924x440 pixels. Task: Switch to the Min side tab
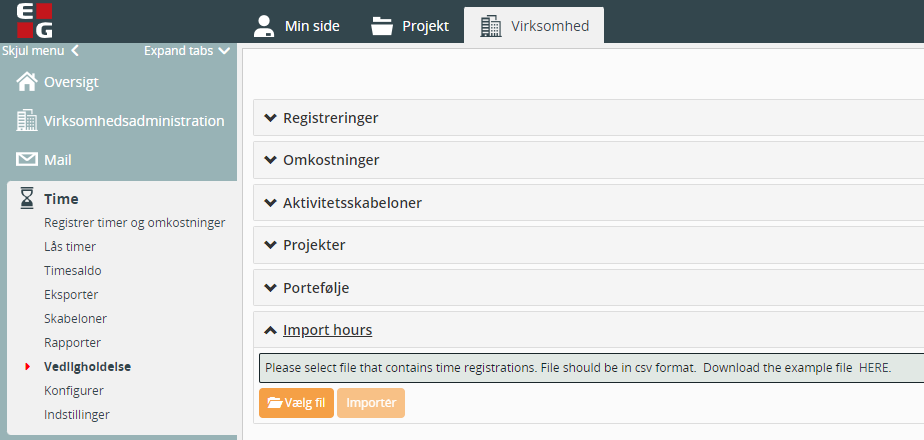(296, 26)
